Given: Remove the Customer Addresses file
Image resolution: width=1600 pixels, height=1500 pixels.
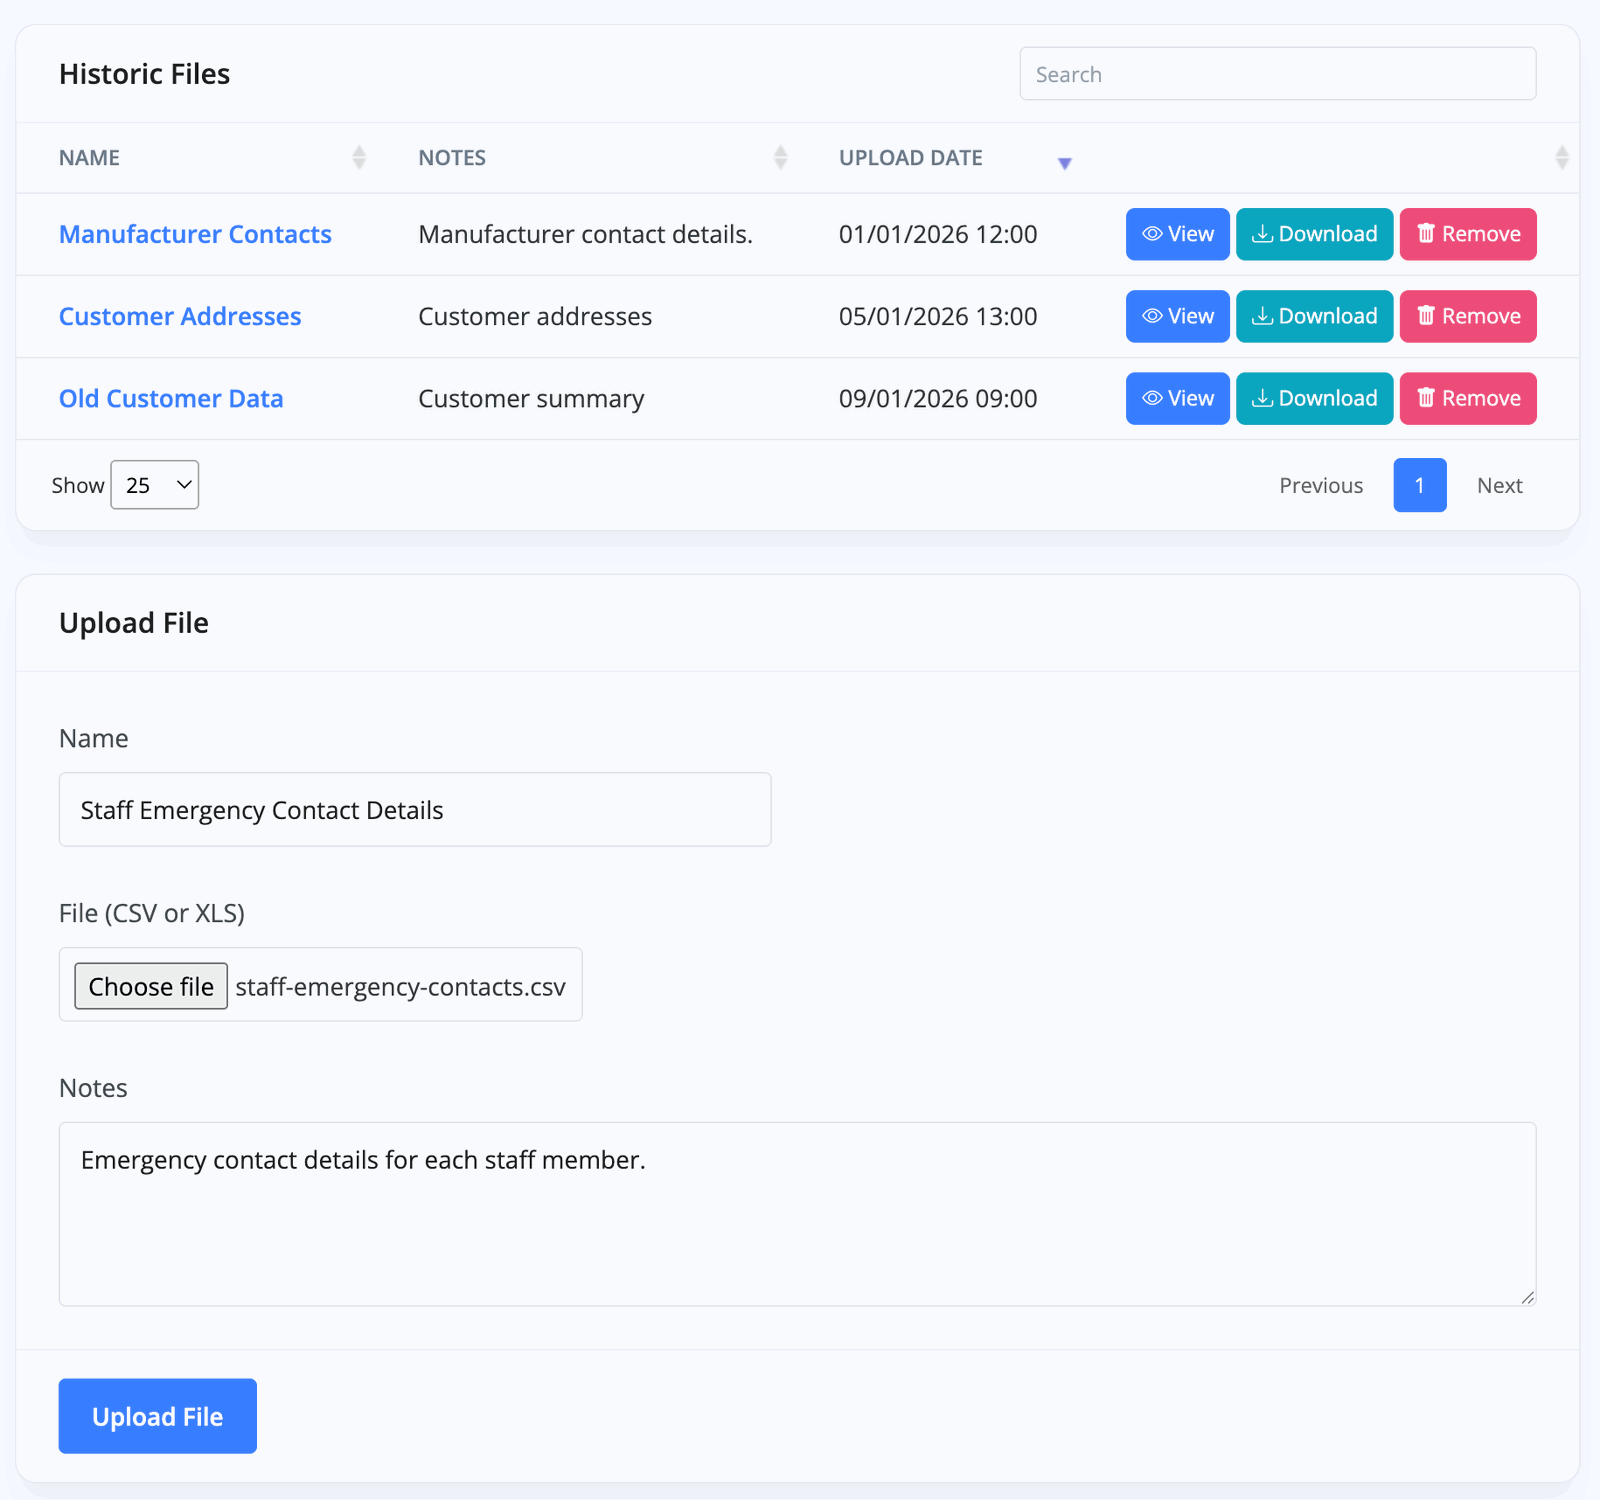Looking at the screenshot, I should (1467, 316).
